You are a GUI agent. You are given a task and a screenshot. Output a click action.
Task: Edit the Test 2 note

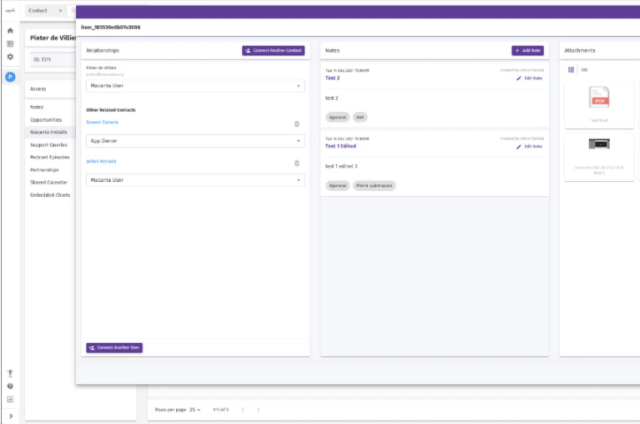coord(529,78)
